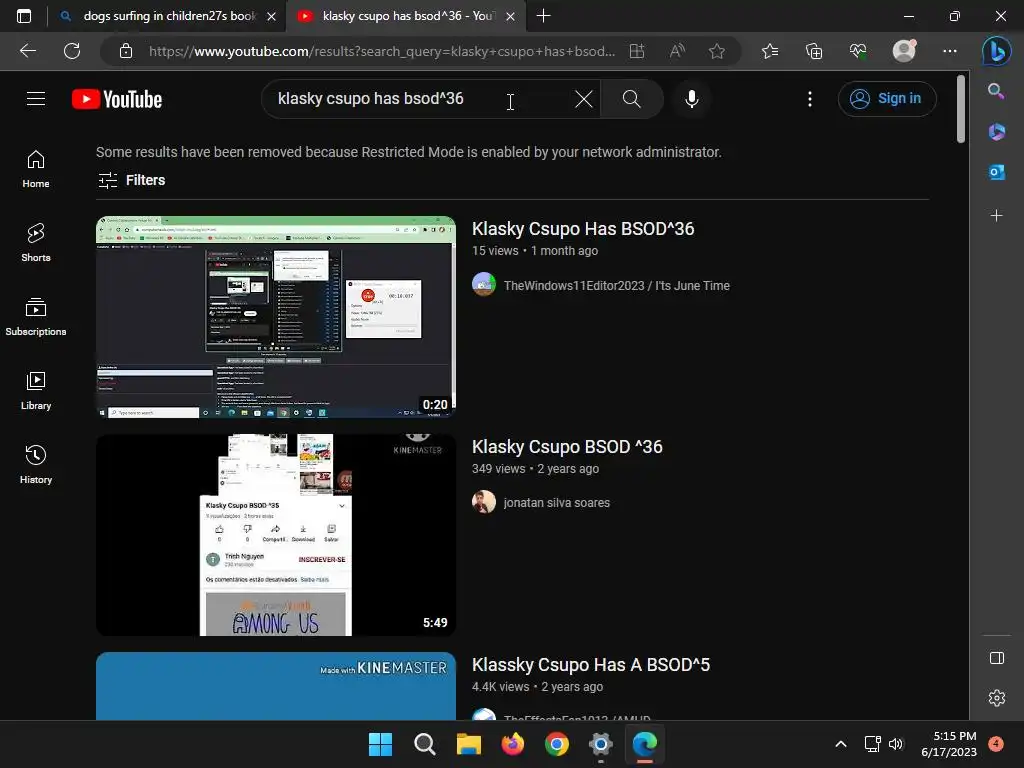Click the YouTube logo

point(117,99)
